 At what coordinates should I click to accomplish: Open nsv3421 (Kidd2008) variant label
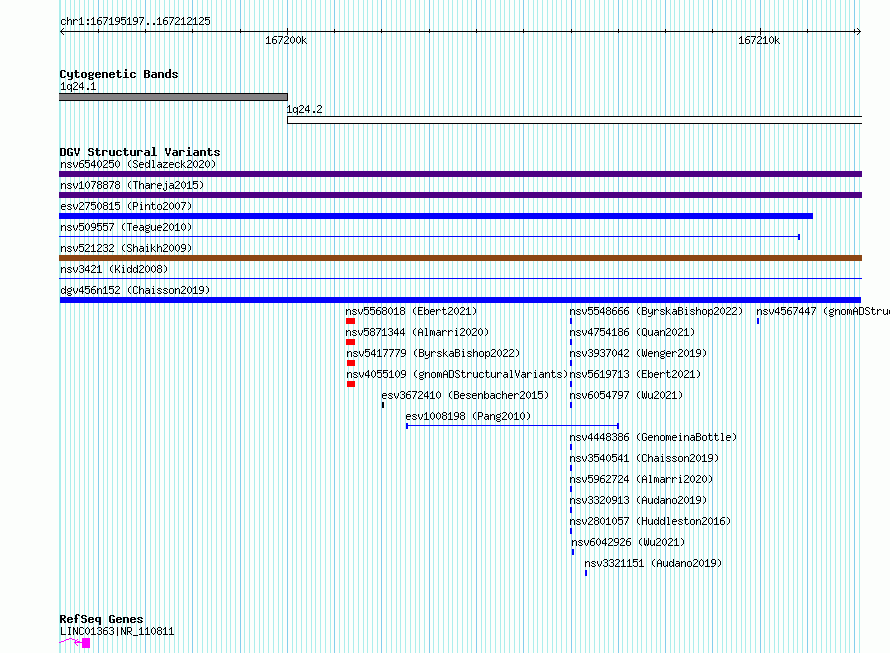tap(114, 269)
